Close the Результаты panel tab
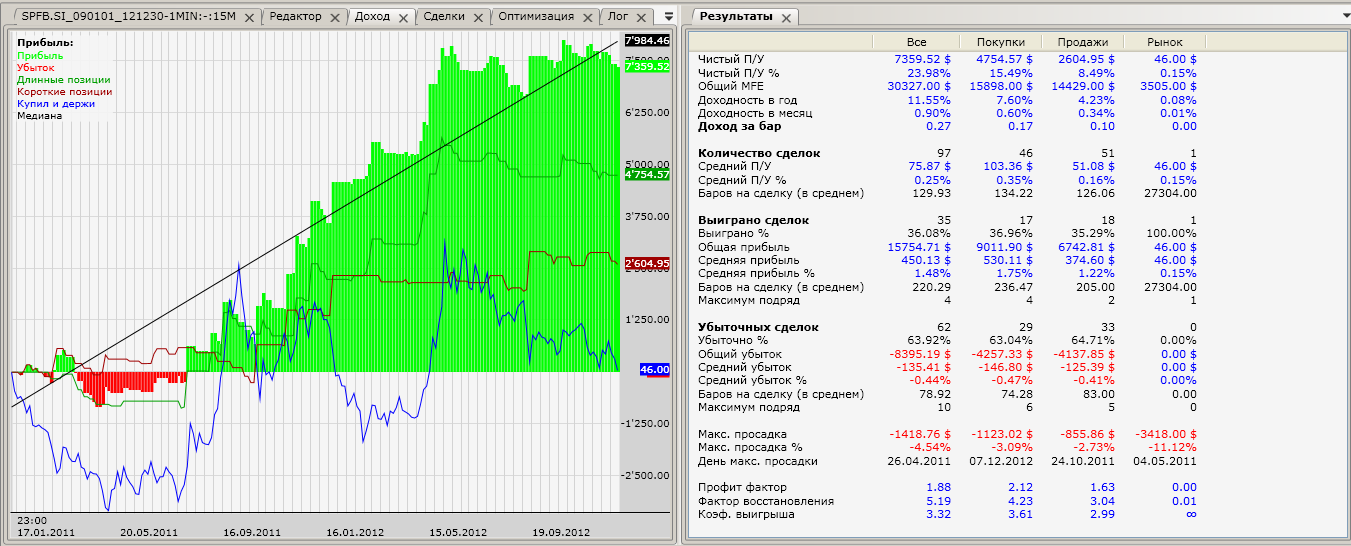This screenshot has height=546, width=1351. [x=785, y=18]
